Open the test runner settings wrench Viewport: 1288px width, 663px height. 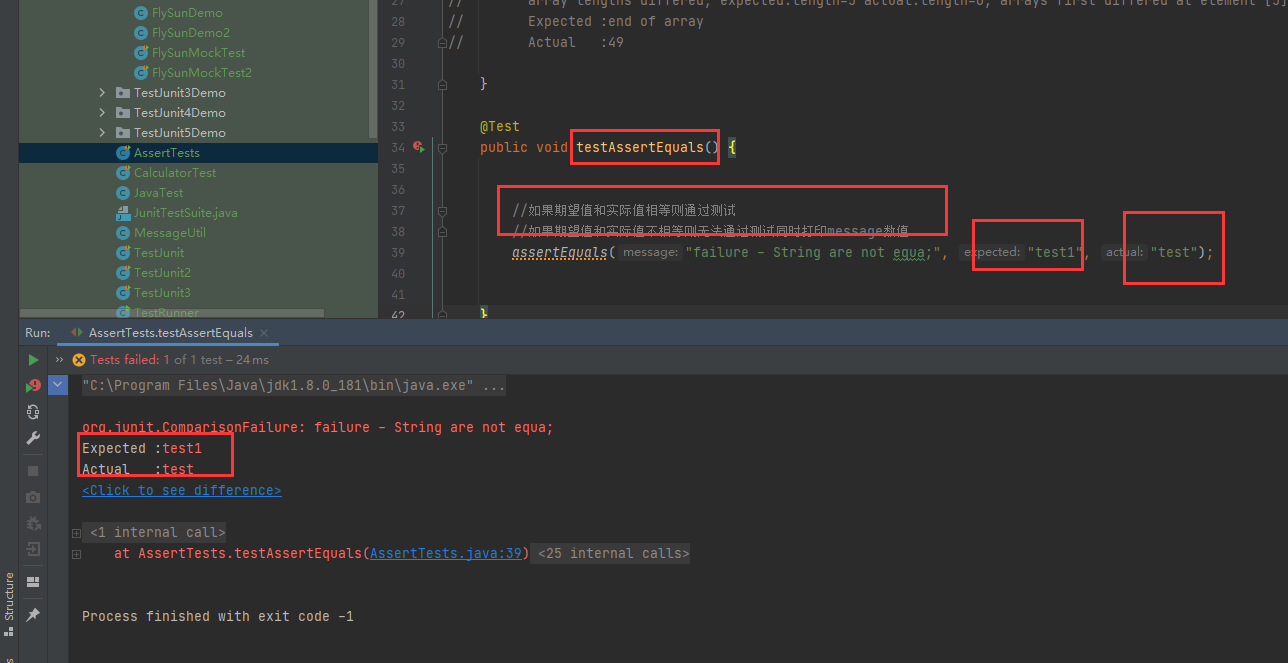coord(32,438)
